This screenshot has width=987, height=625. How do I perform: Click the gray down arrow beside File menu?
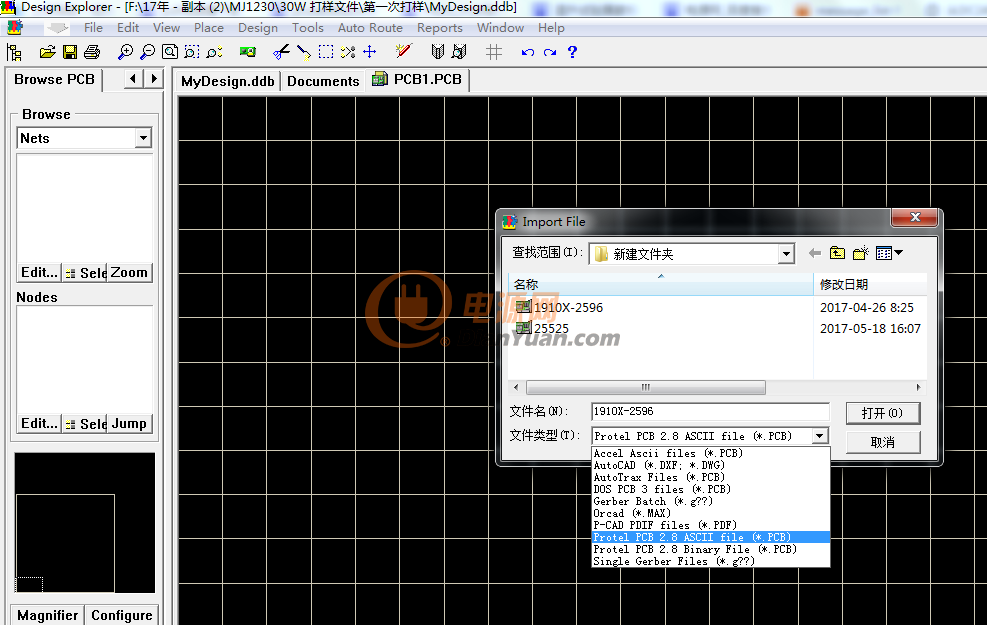coord(57,28)
